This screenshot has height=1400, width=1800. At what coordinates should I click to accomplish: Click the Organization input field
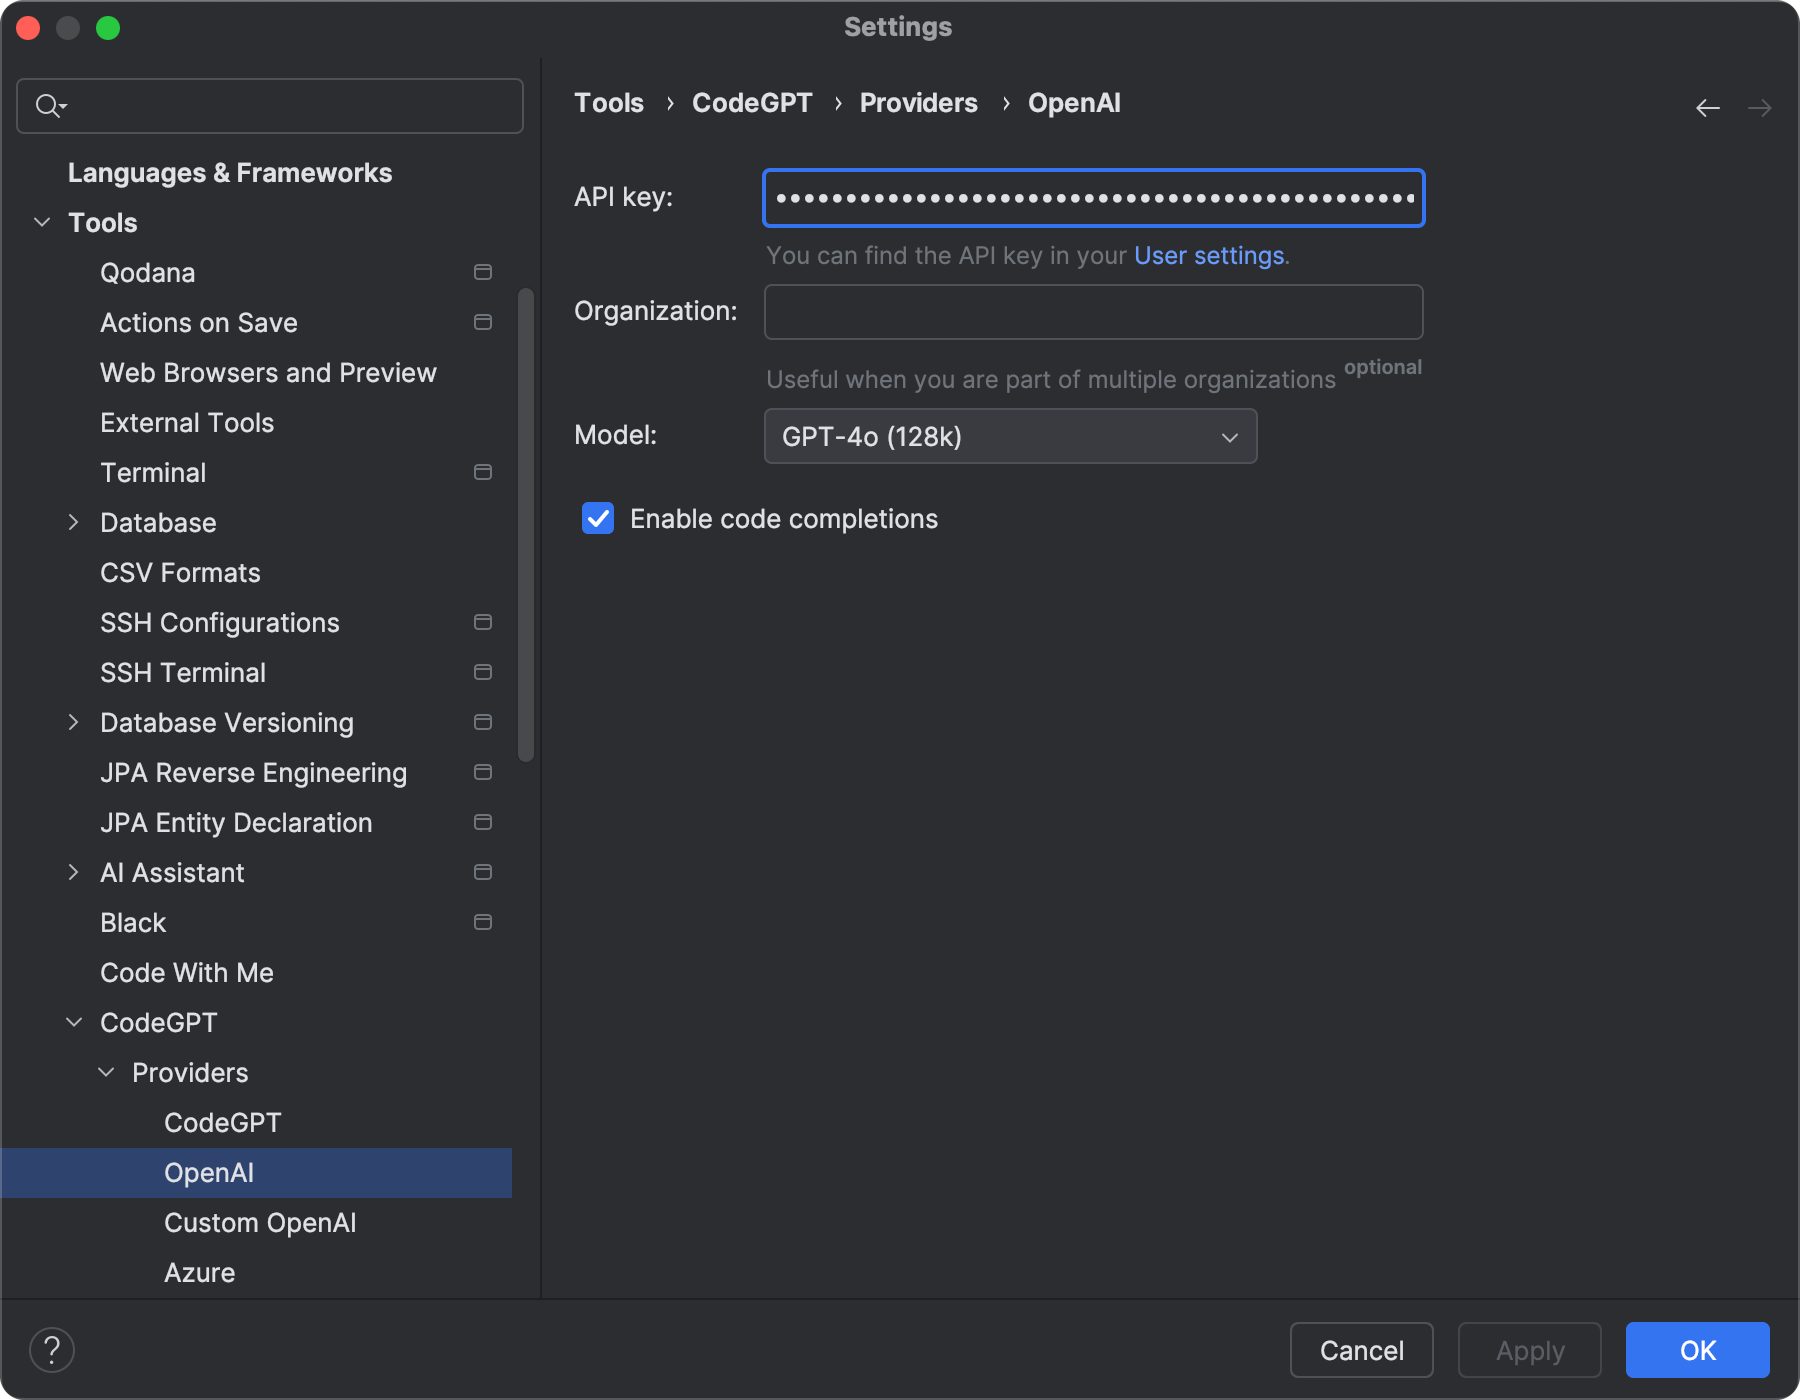[x=1093, y=312]
